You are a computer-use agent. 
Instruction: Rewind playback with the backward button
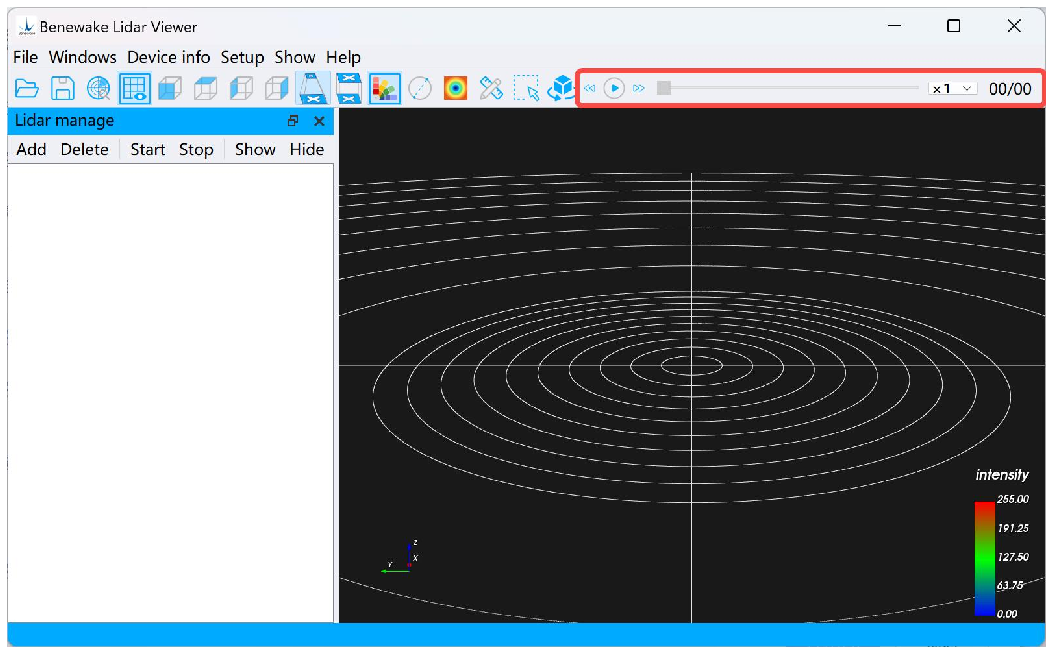pyautogui.click(x=590, y=89)
